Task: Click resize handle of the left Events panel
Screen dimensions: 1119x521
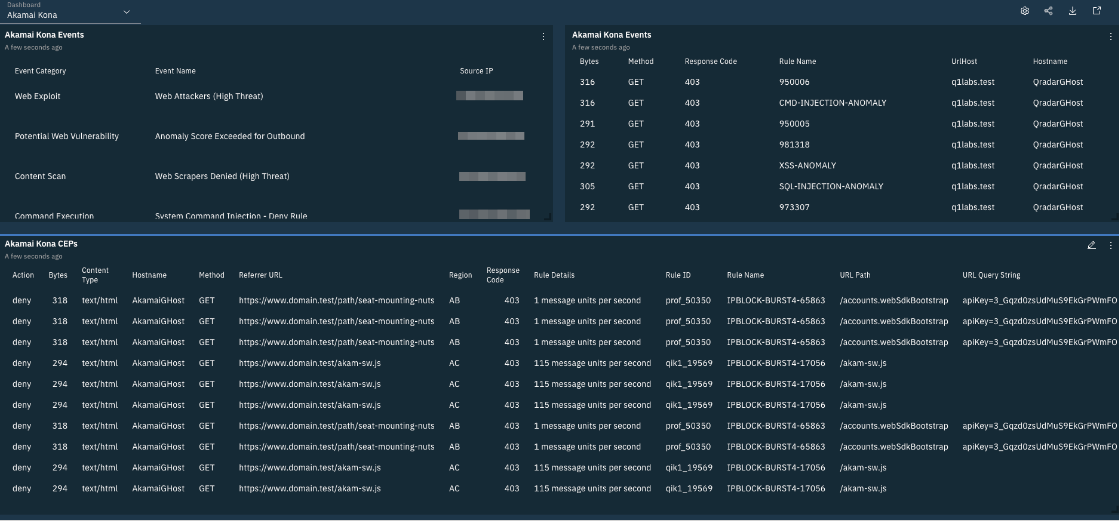Action: (547, 216)
